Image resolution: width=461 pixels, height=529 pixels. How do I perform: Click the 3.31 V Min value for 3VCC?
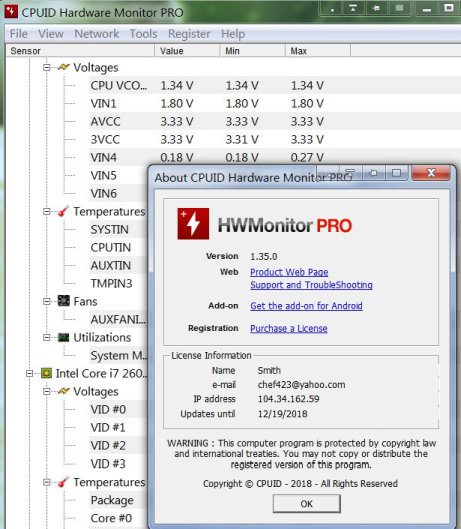[x=242, y=139]
